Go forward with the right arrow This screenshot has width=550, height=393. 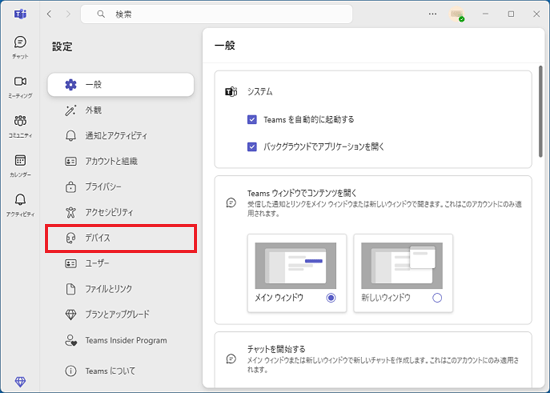68,14
